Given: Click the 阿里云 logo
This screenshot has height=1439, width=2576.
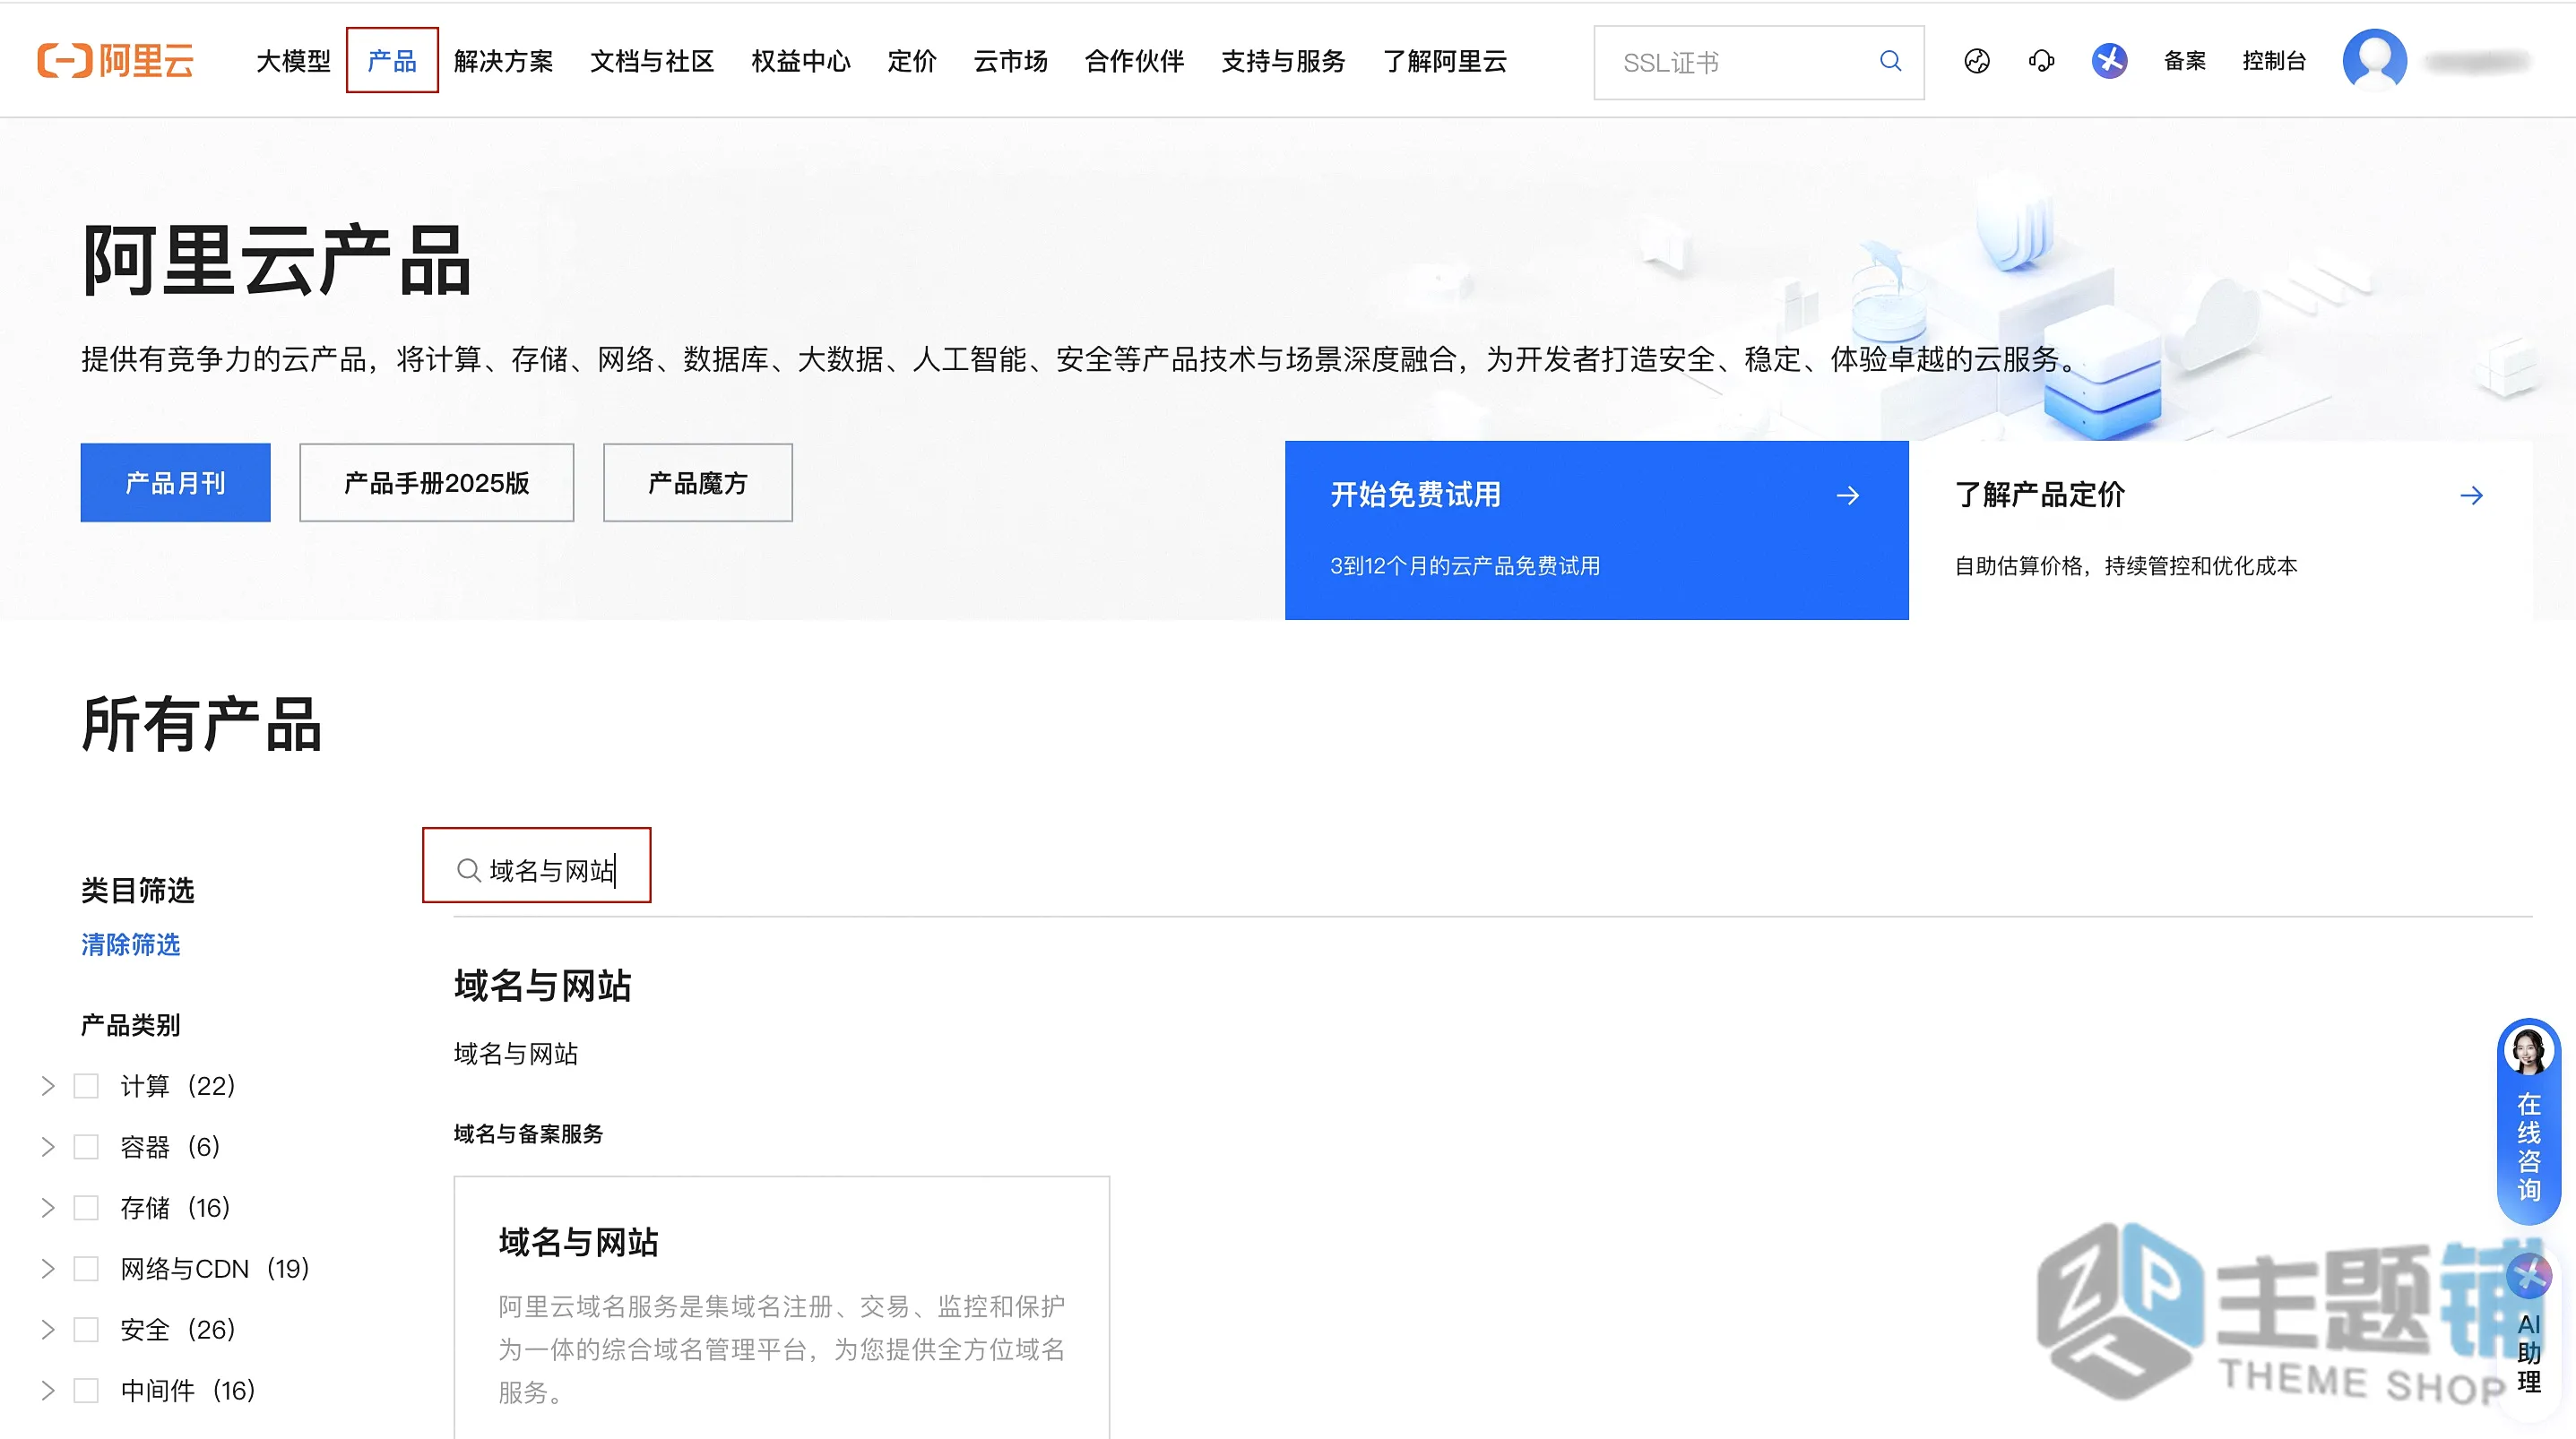Looking at the screenshot, I should tap(115, 61).
